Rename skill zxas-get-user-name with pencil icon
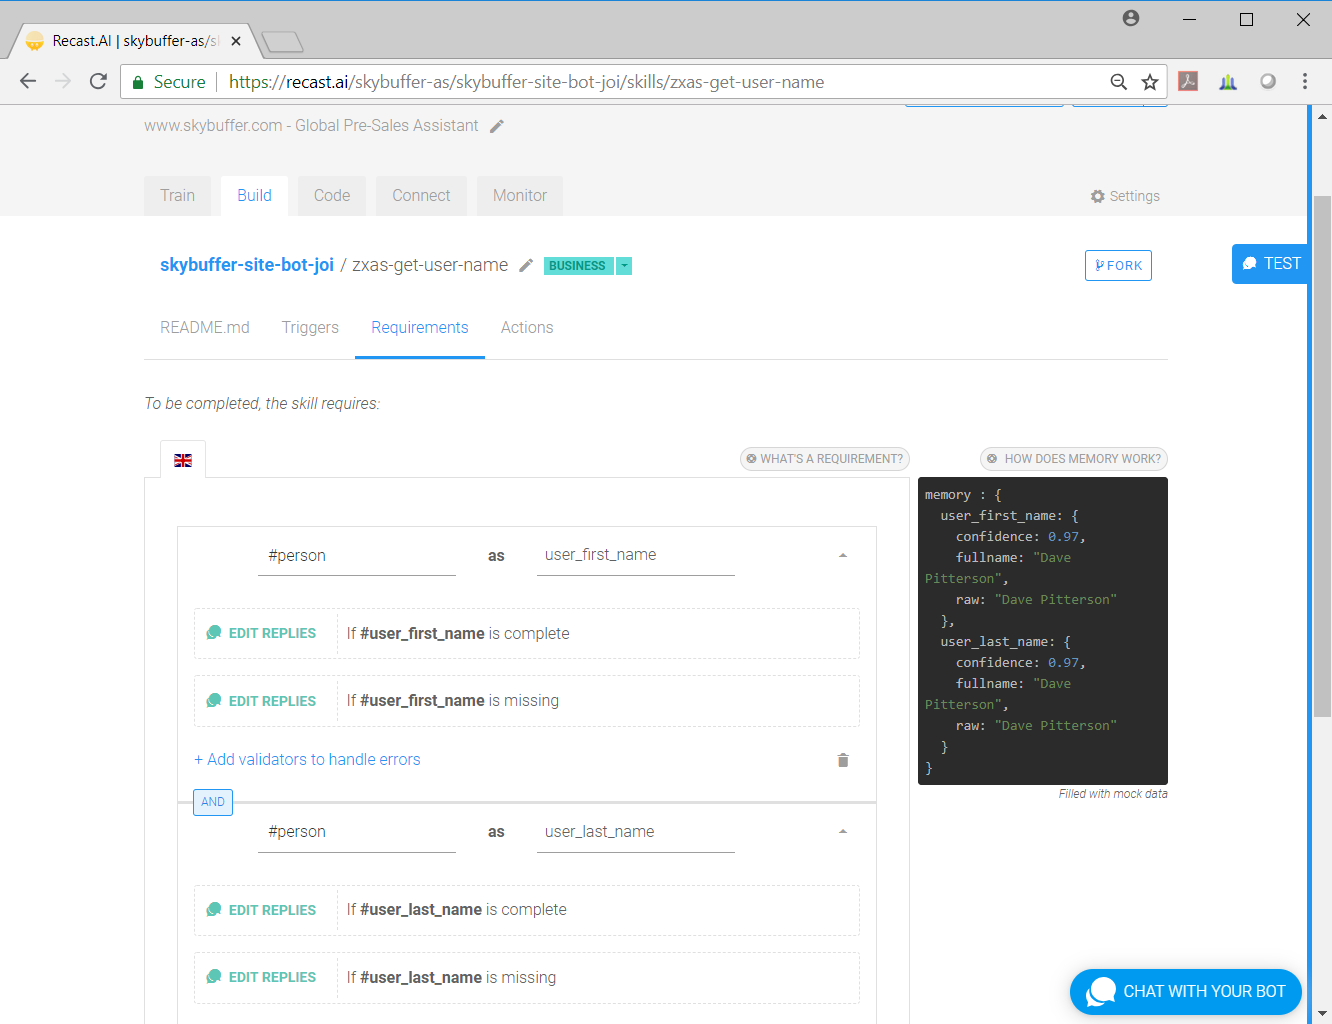The image size is (1332, 1024). (x=526, y=265)
